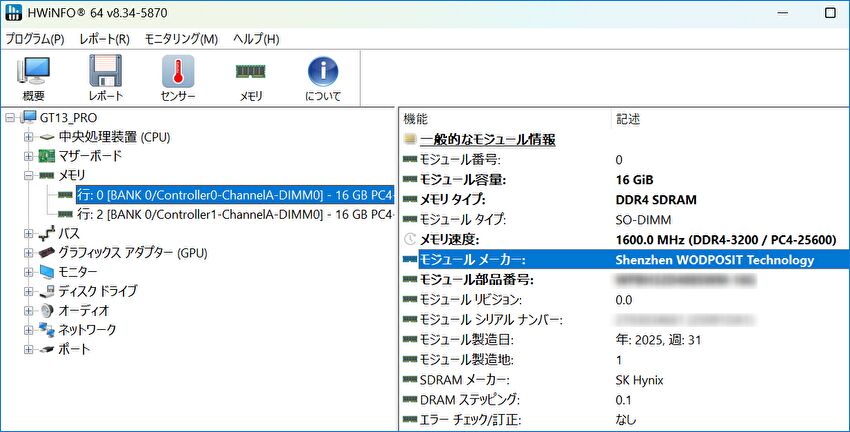The height and width of the screenshot is (432, 850).
Task: Open the プログラム(P) menu
Action: (x=35, y=39)
